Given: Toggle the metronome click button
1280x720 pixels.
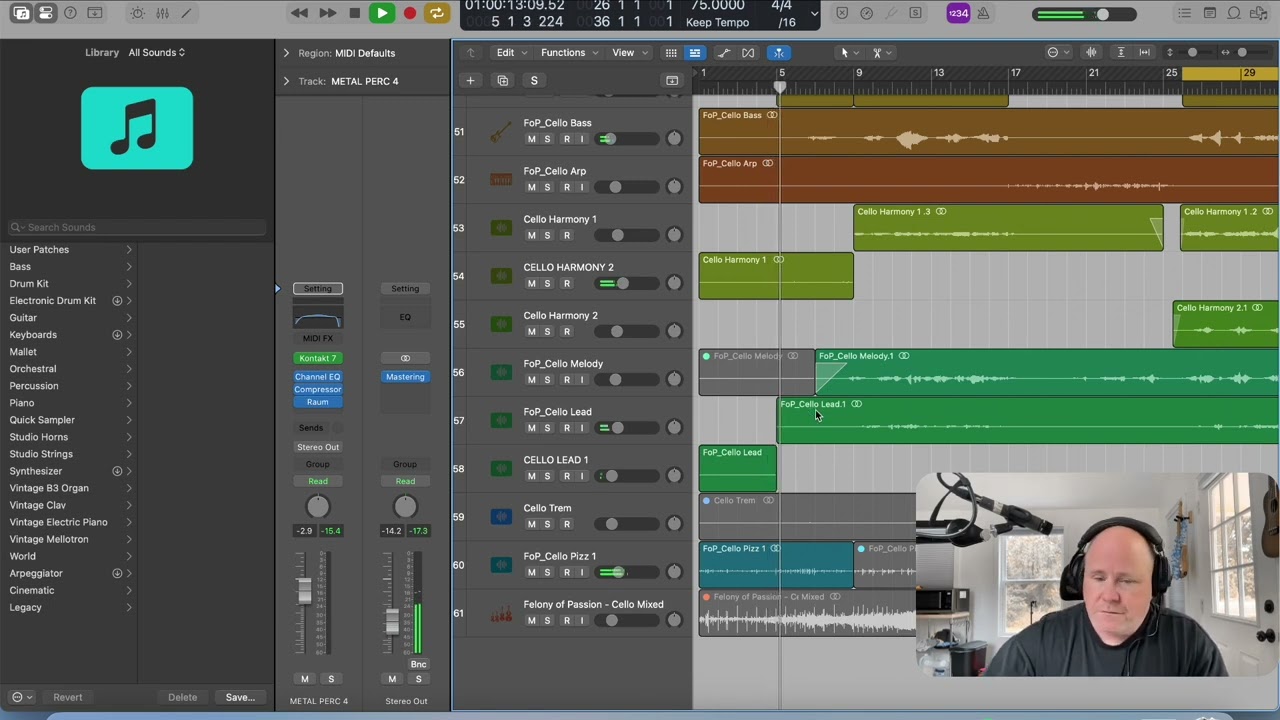Looking at the screenshot, I should click(x=983, y=13).
